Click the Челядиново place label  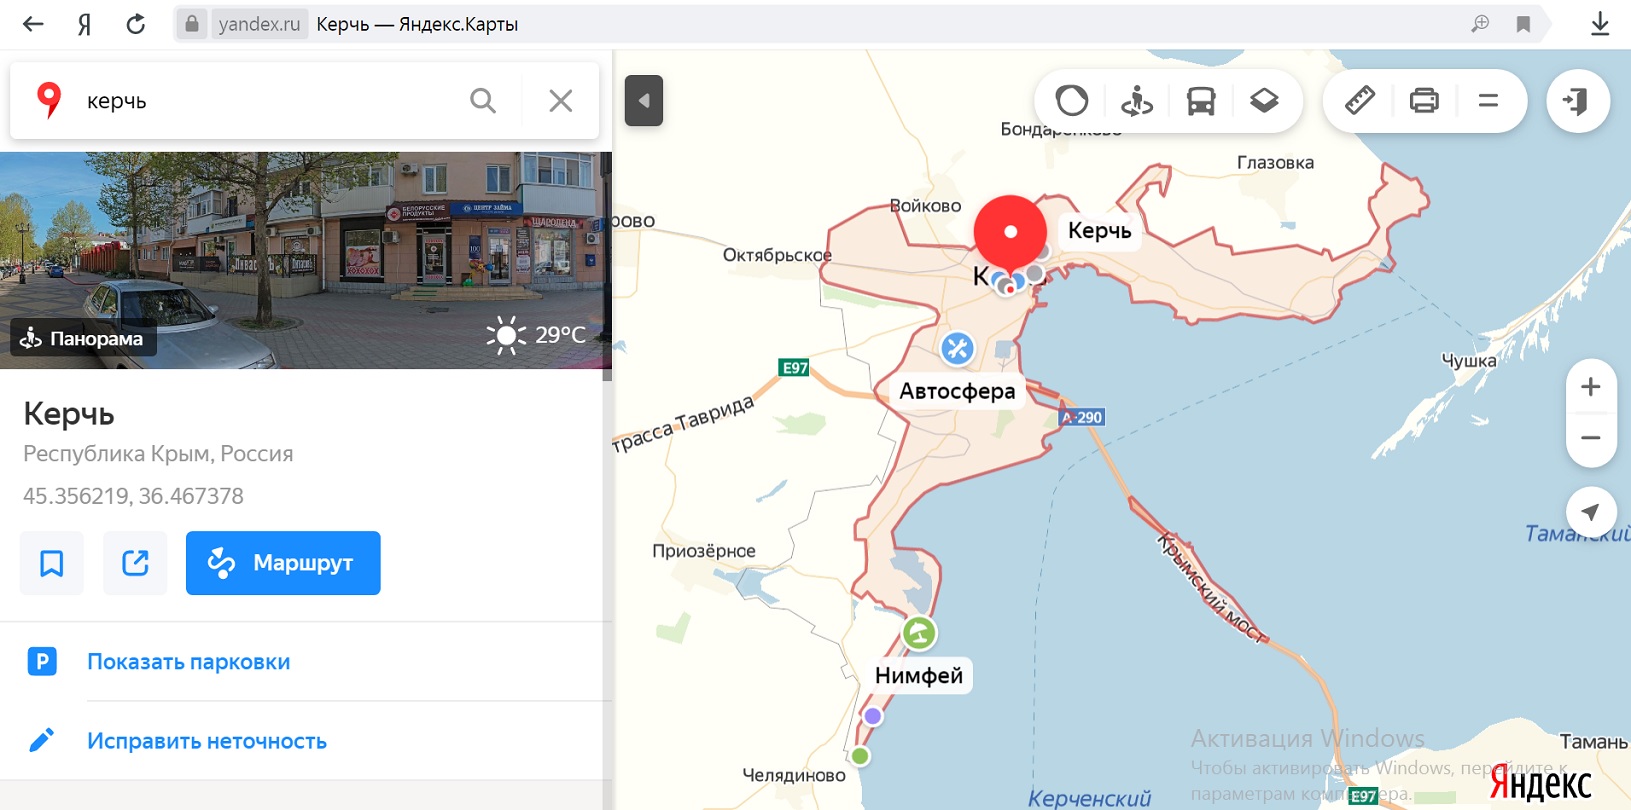tap(794, 775)
